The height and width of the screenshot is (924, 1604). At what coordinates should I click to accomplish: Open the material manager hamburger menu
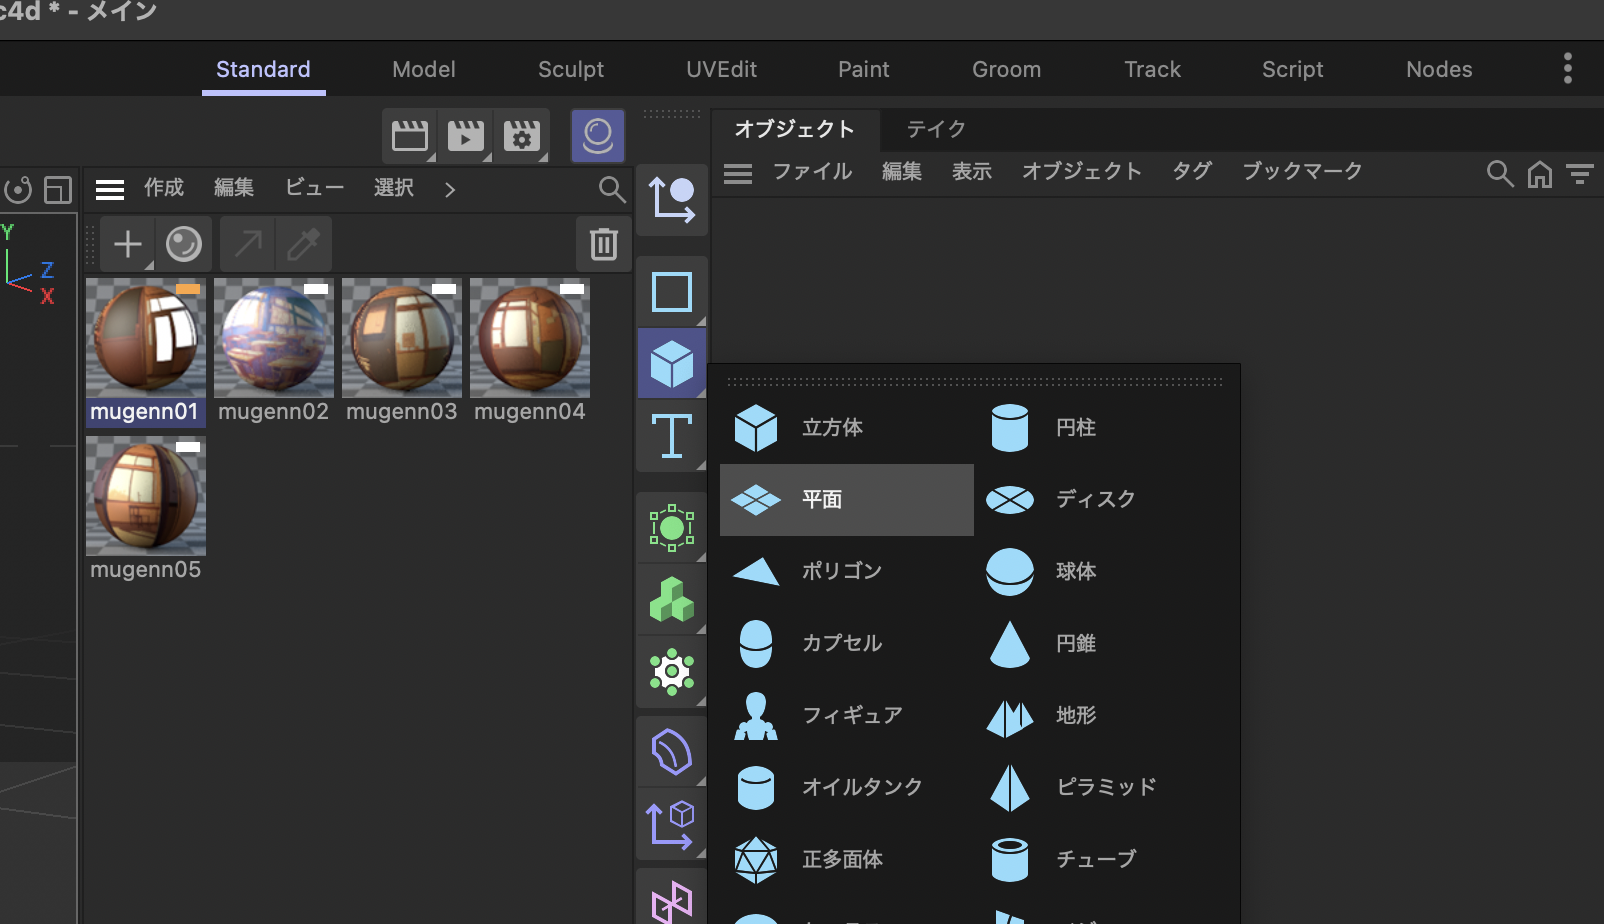coord(110,189)
